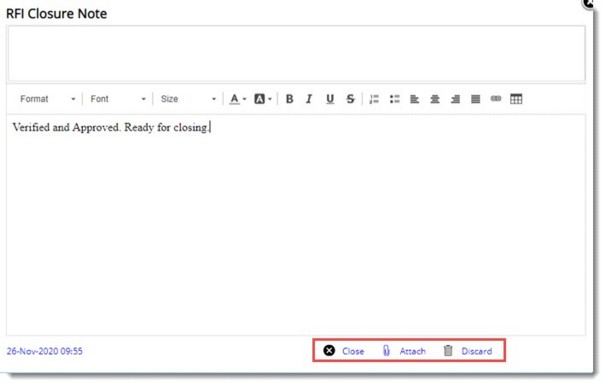
Task: Apply Strikethrough formatting
Action: coord(350,99)
